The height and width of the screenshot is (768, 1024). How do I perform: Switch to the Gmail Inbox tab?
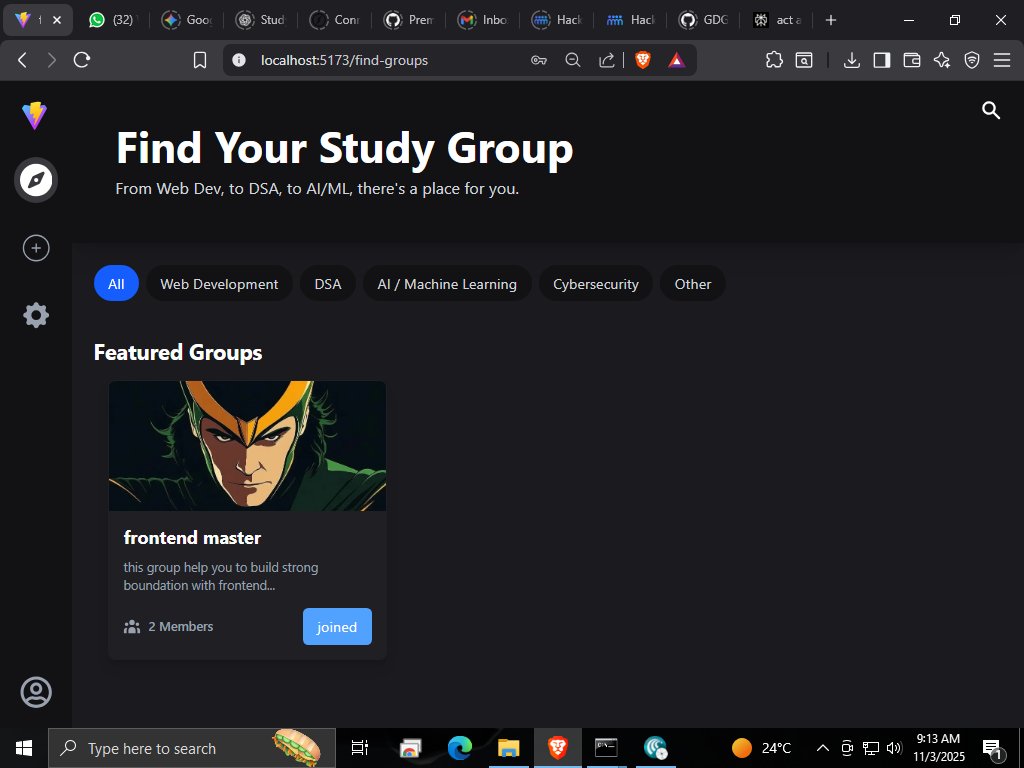click(x=483, y=20)
